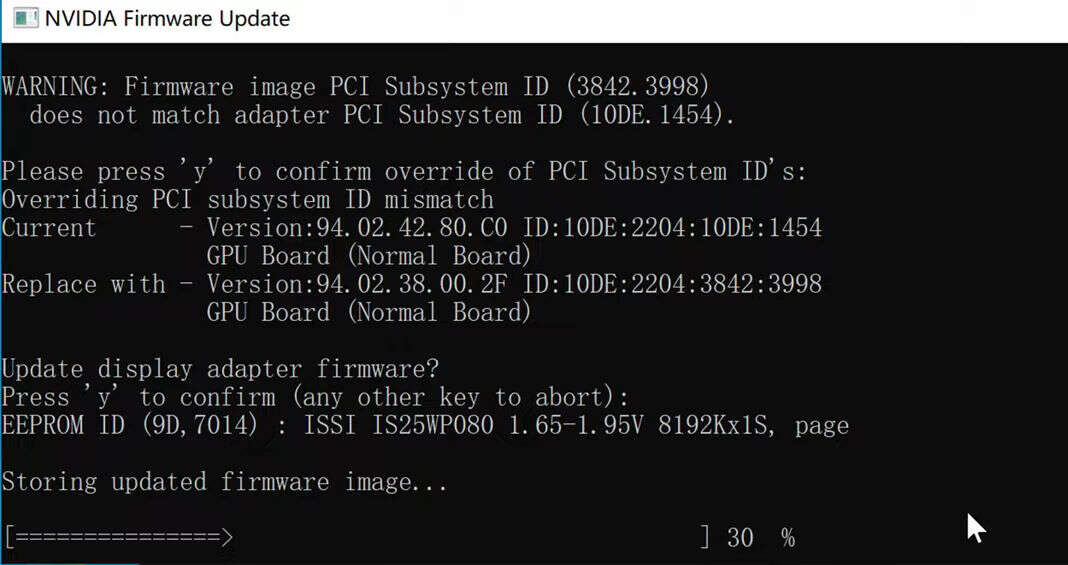
Task: Click the Update display adapter firmware? prompt
Action: point(220,370)
